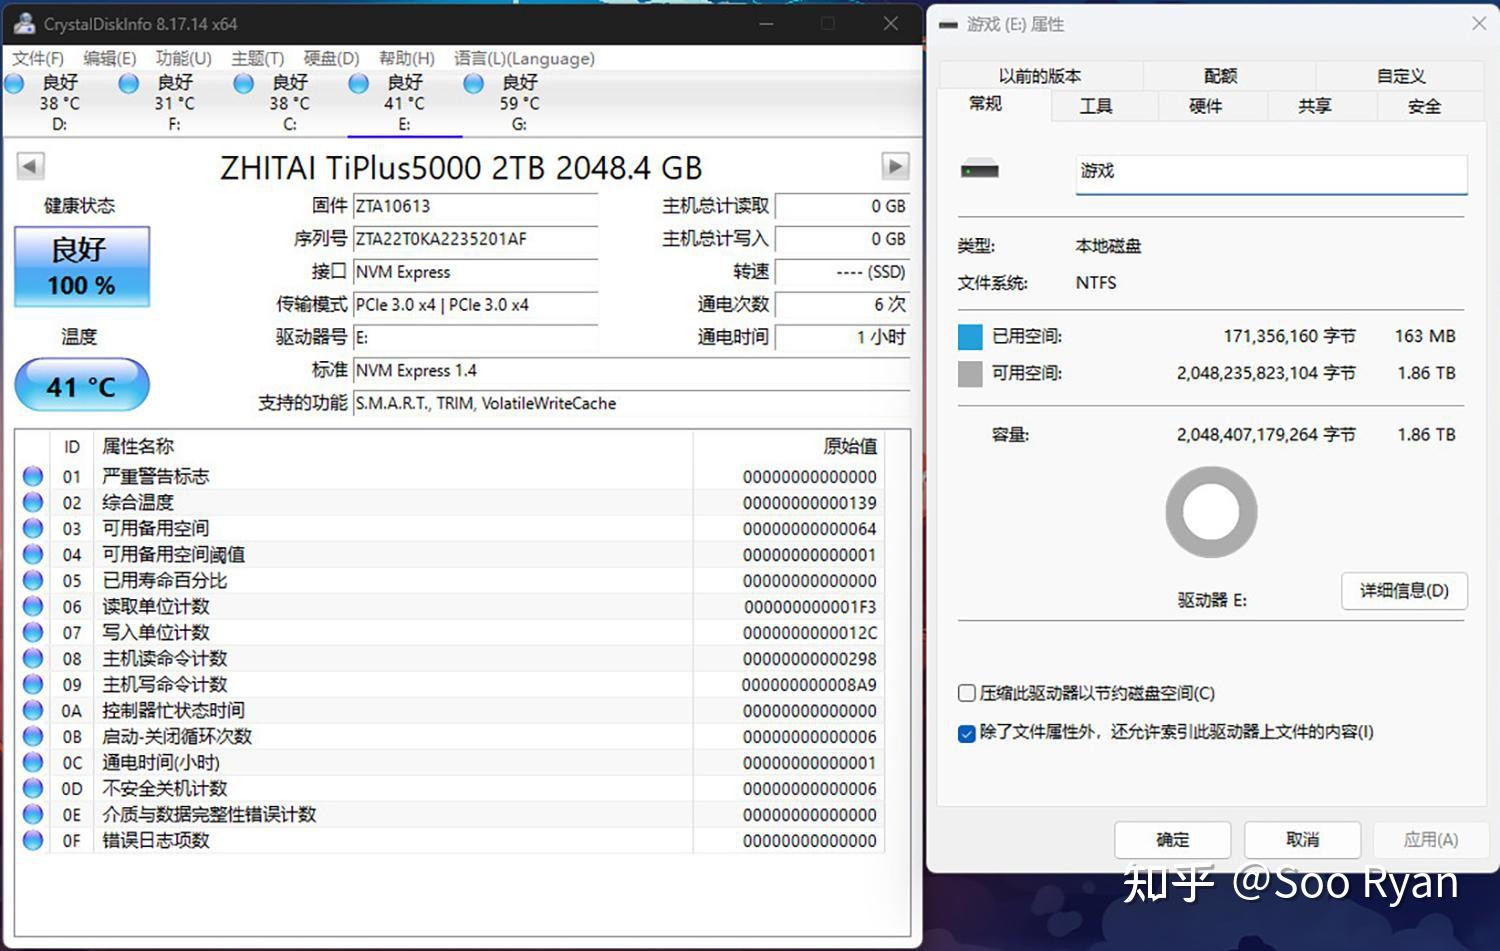Click blue status dot beside 严重警告标志

click(x=32, y=476)
